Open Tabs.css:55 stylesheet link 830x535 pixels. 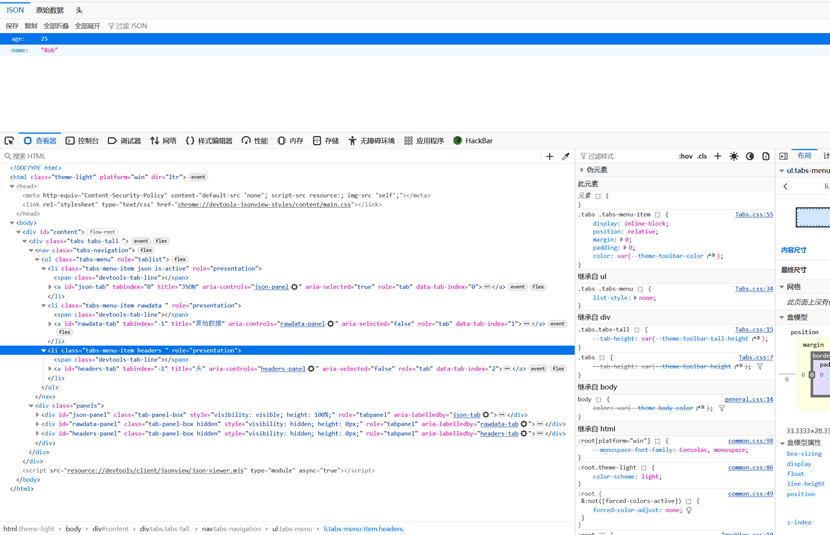pos(754,214)
